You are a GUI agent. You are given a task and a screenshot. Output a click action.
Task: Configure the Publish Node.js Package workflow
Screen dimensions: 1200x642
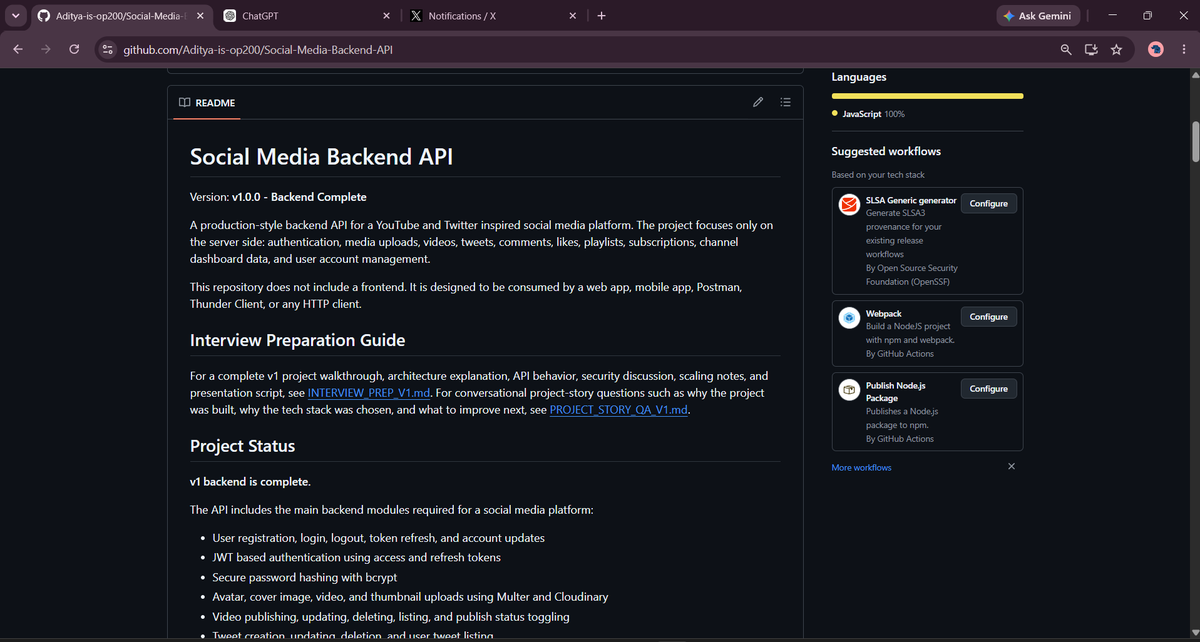(989, 388)
